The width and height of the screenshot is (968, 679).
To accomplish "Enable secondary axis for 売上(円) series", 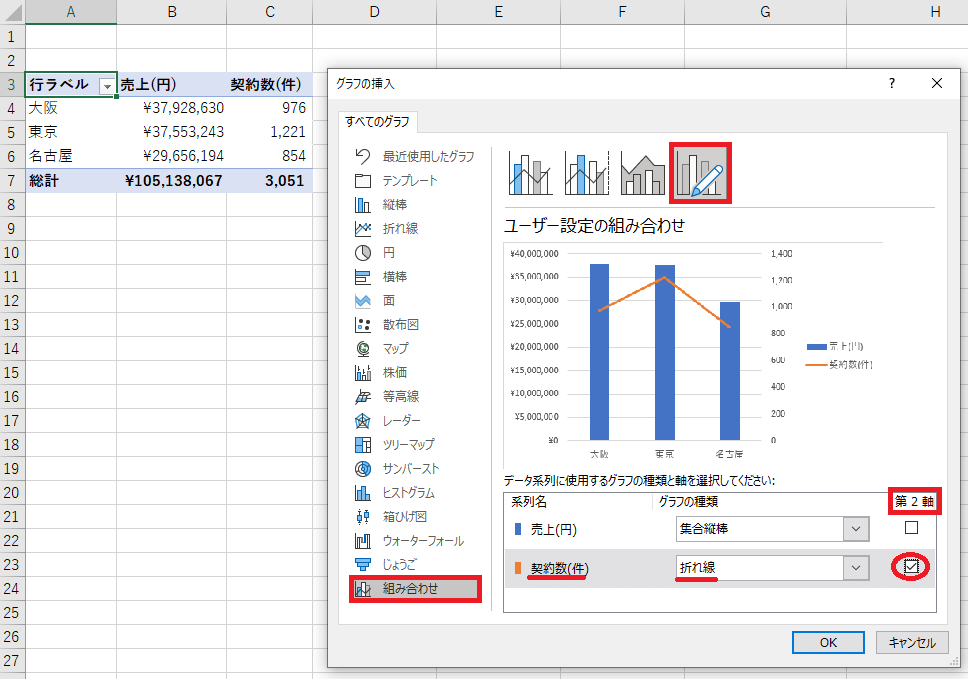I will pos(910,528).
